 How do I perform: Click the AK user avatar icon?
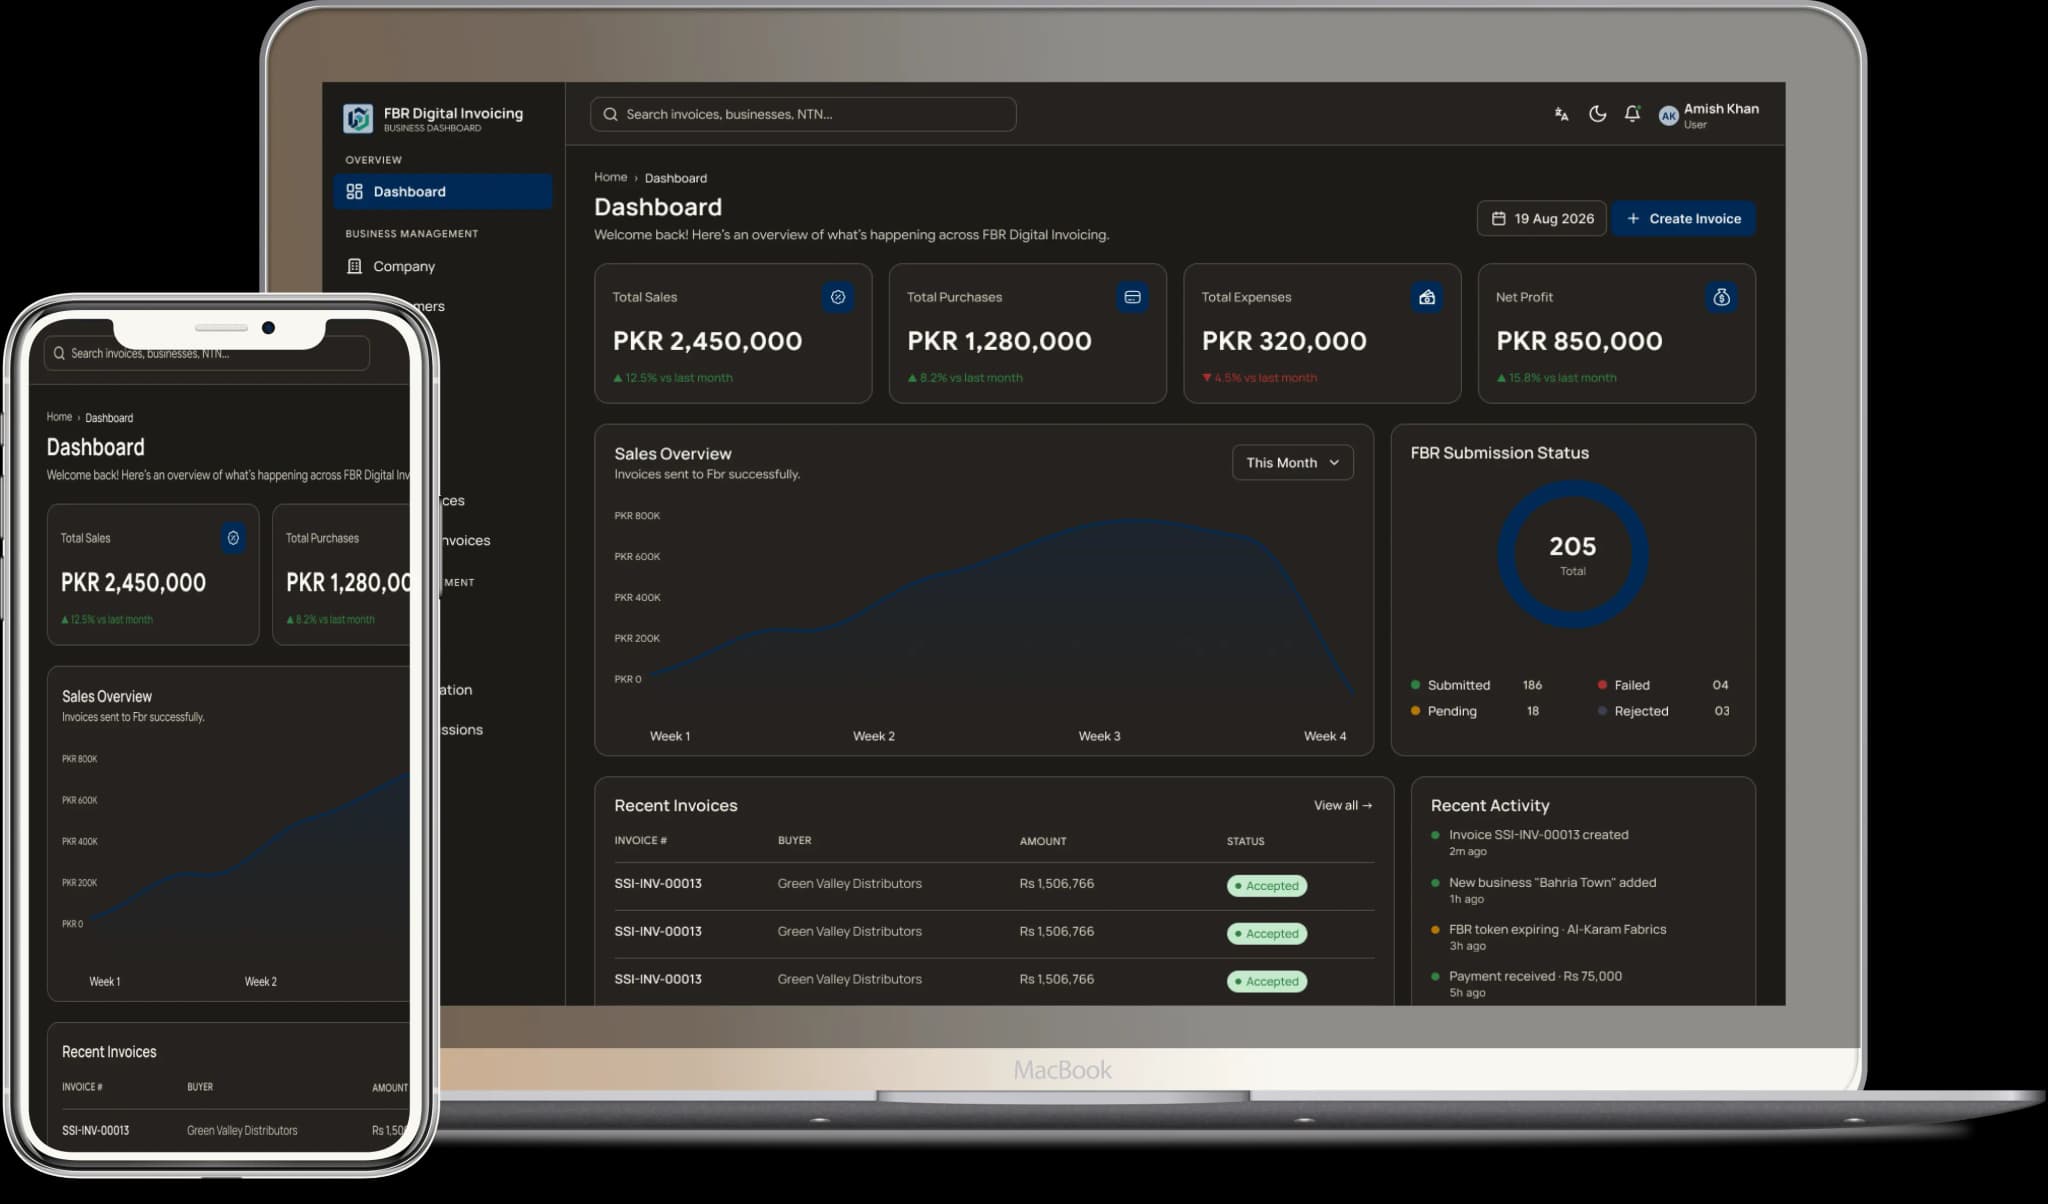coord(1667,116)
